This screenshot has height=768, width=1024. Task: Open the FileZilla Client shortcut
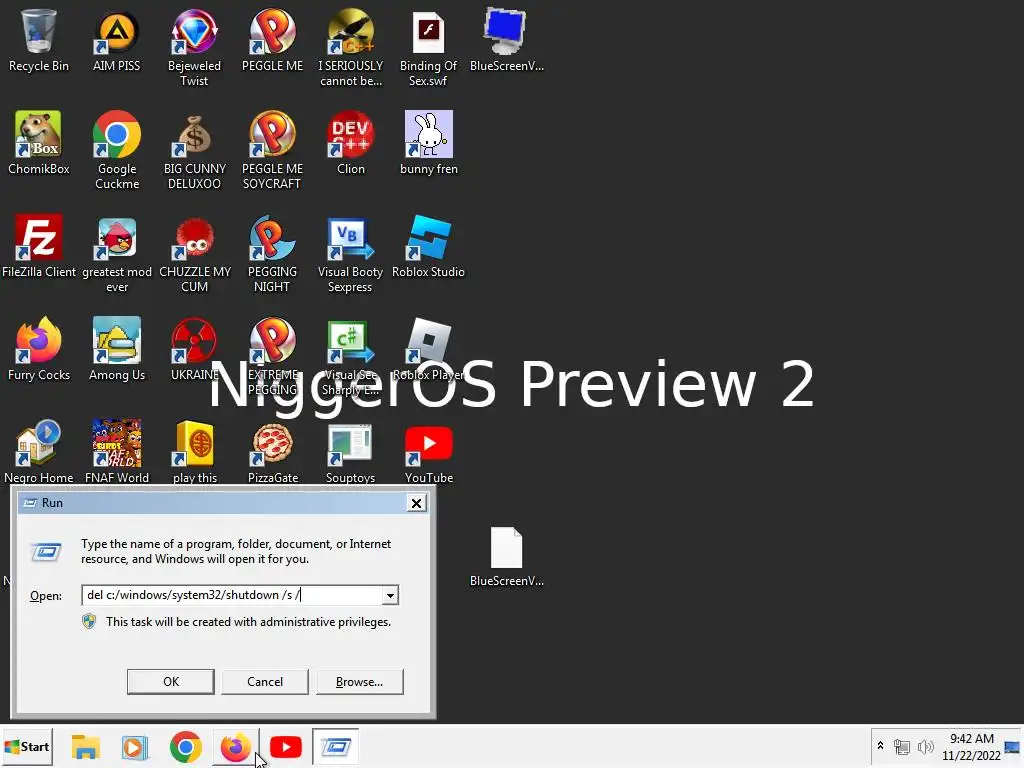tap(39, 246)
